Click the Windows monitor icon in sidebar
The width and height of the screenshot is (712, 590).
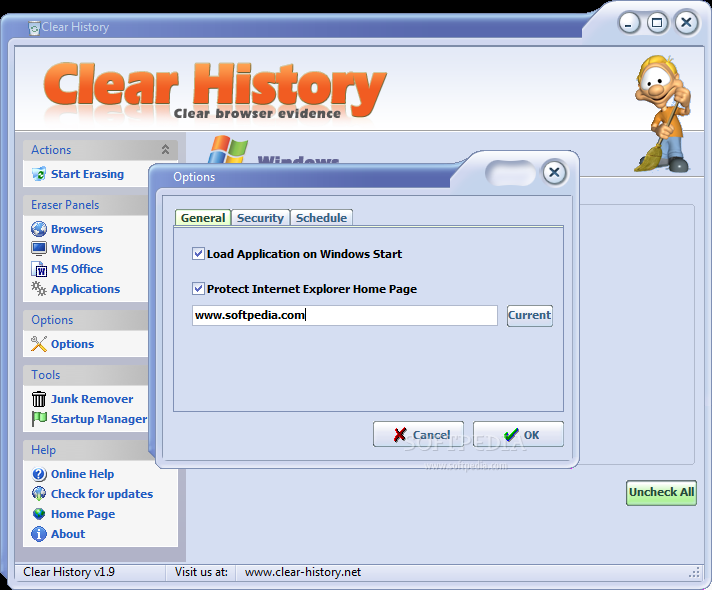(x=39, y=249)
